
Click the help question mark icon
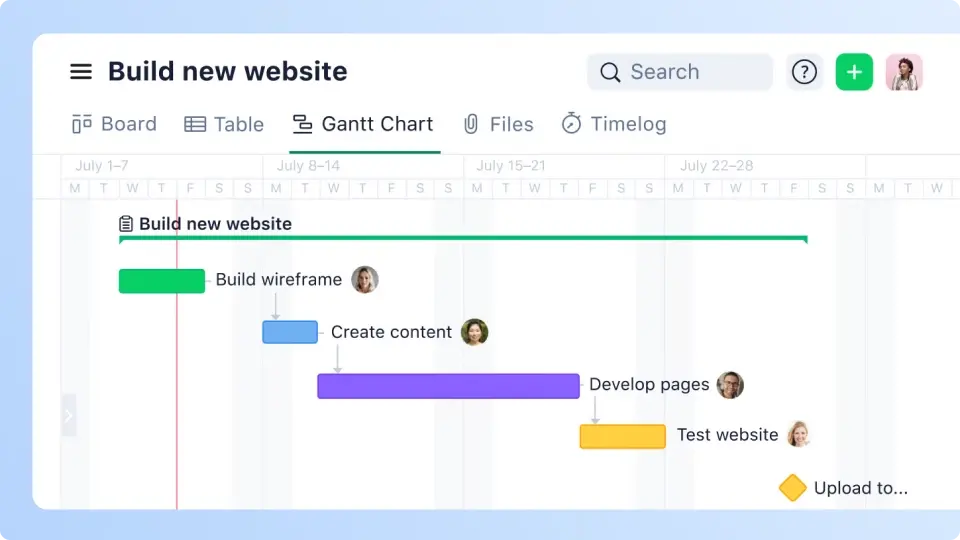[x=804, y=72]
